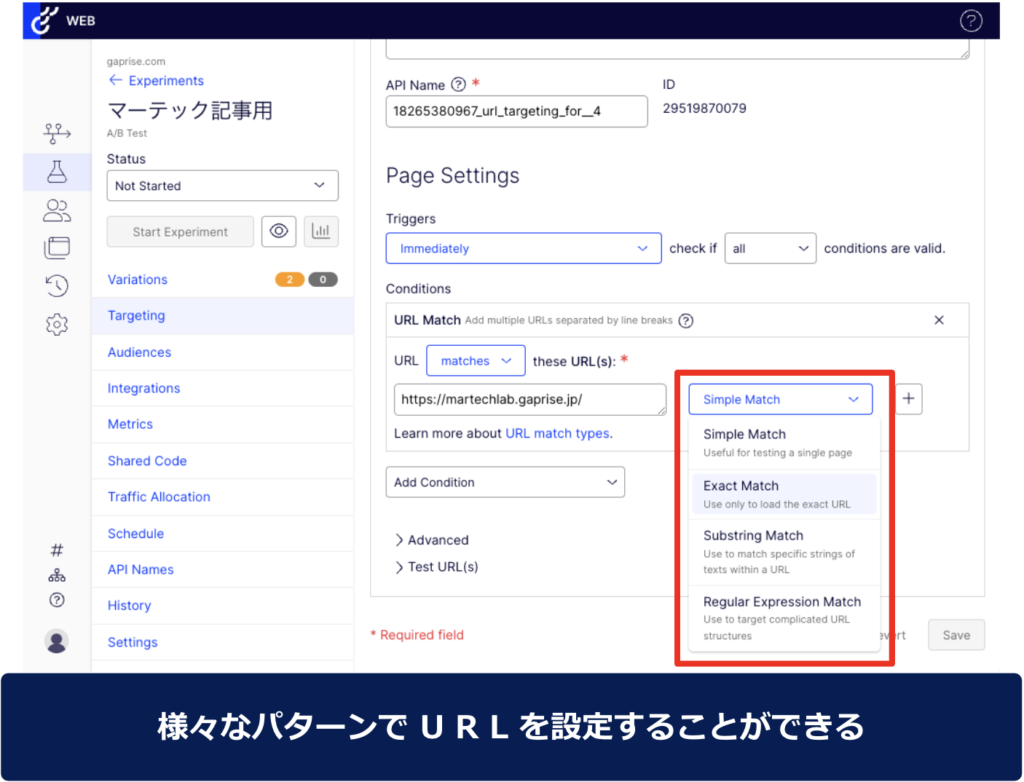Open the Audiences section in left menu
Screen dimensions: 1024x782
point(139,352)
